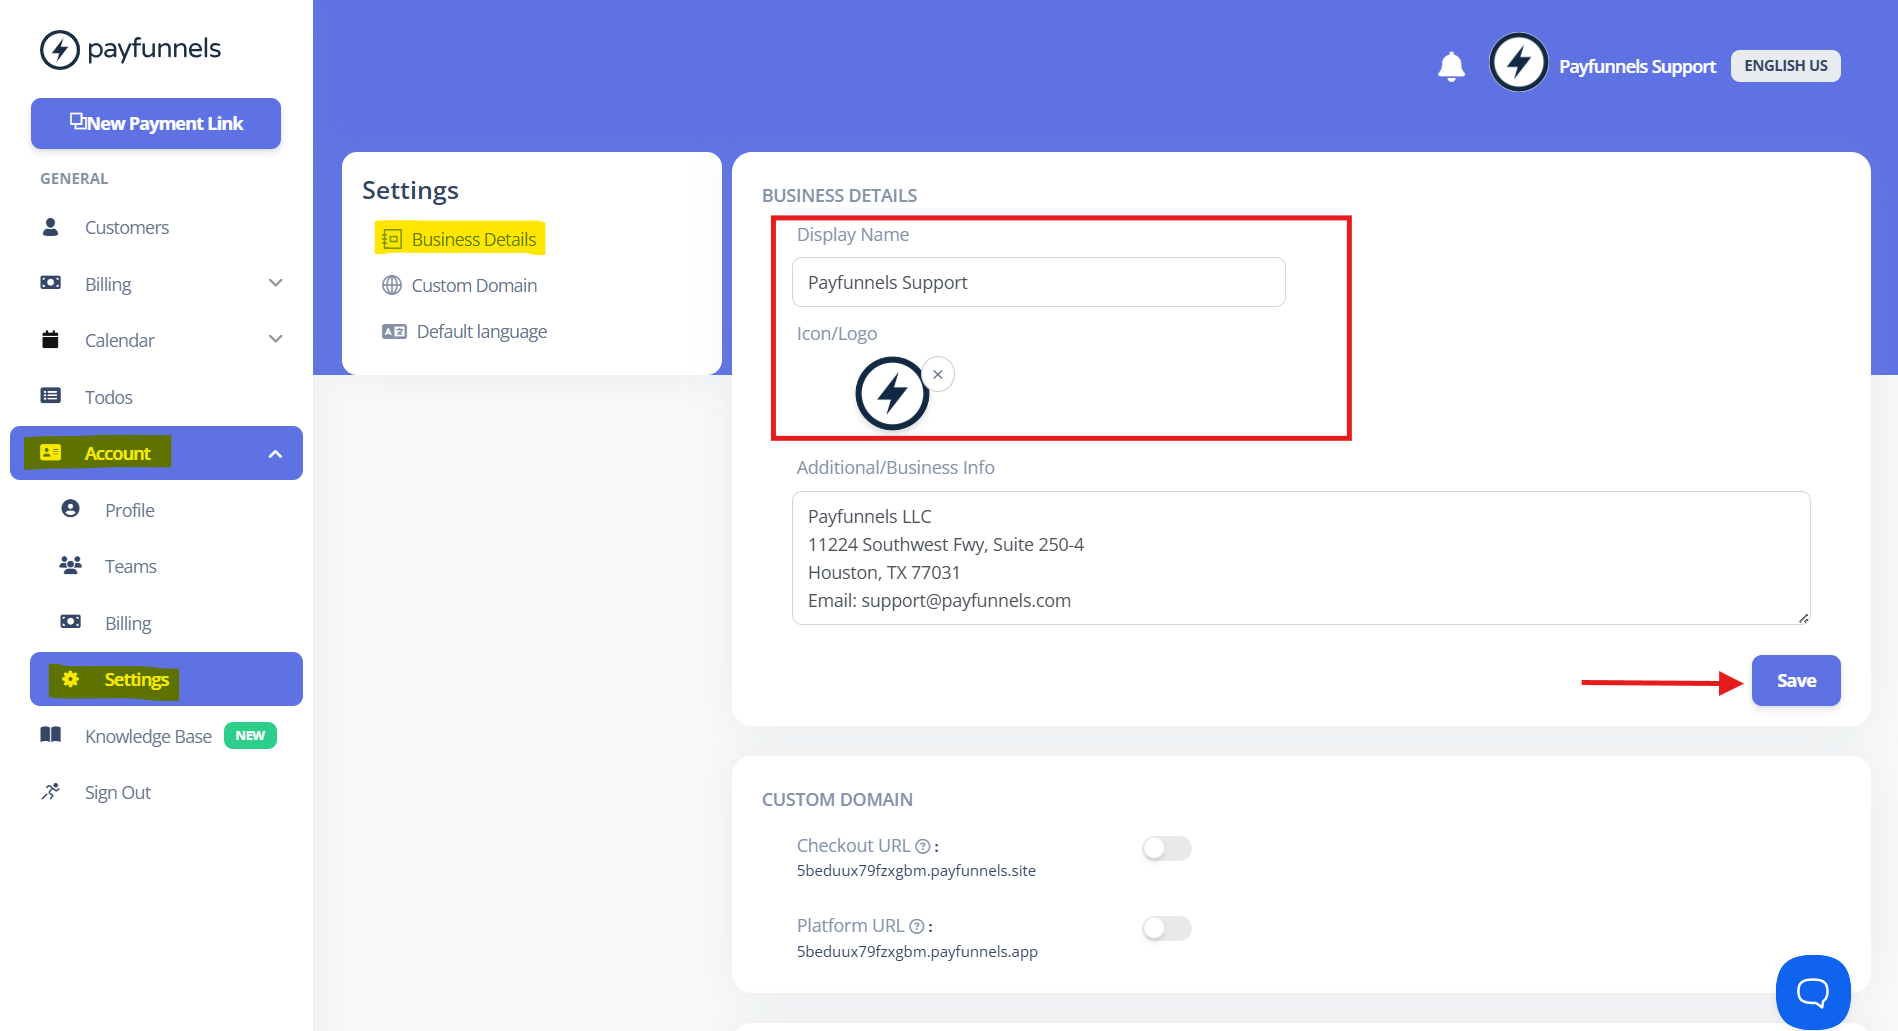Click the top-level Billing money icon

(50, 283)
